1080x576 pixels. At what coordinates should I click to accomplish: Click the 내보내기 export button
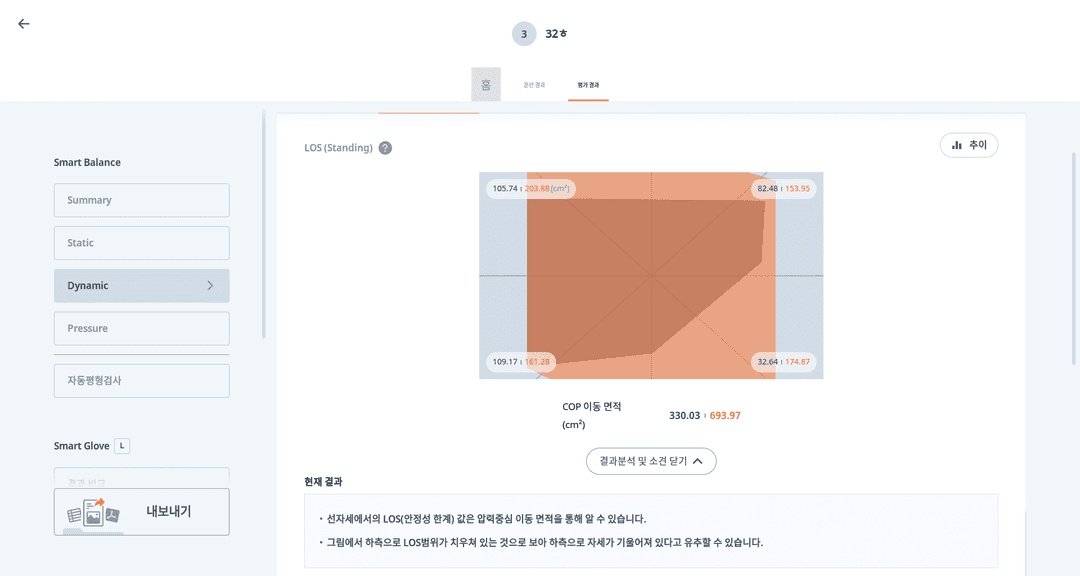coord(167,512)
